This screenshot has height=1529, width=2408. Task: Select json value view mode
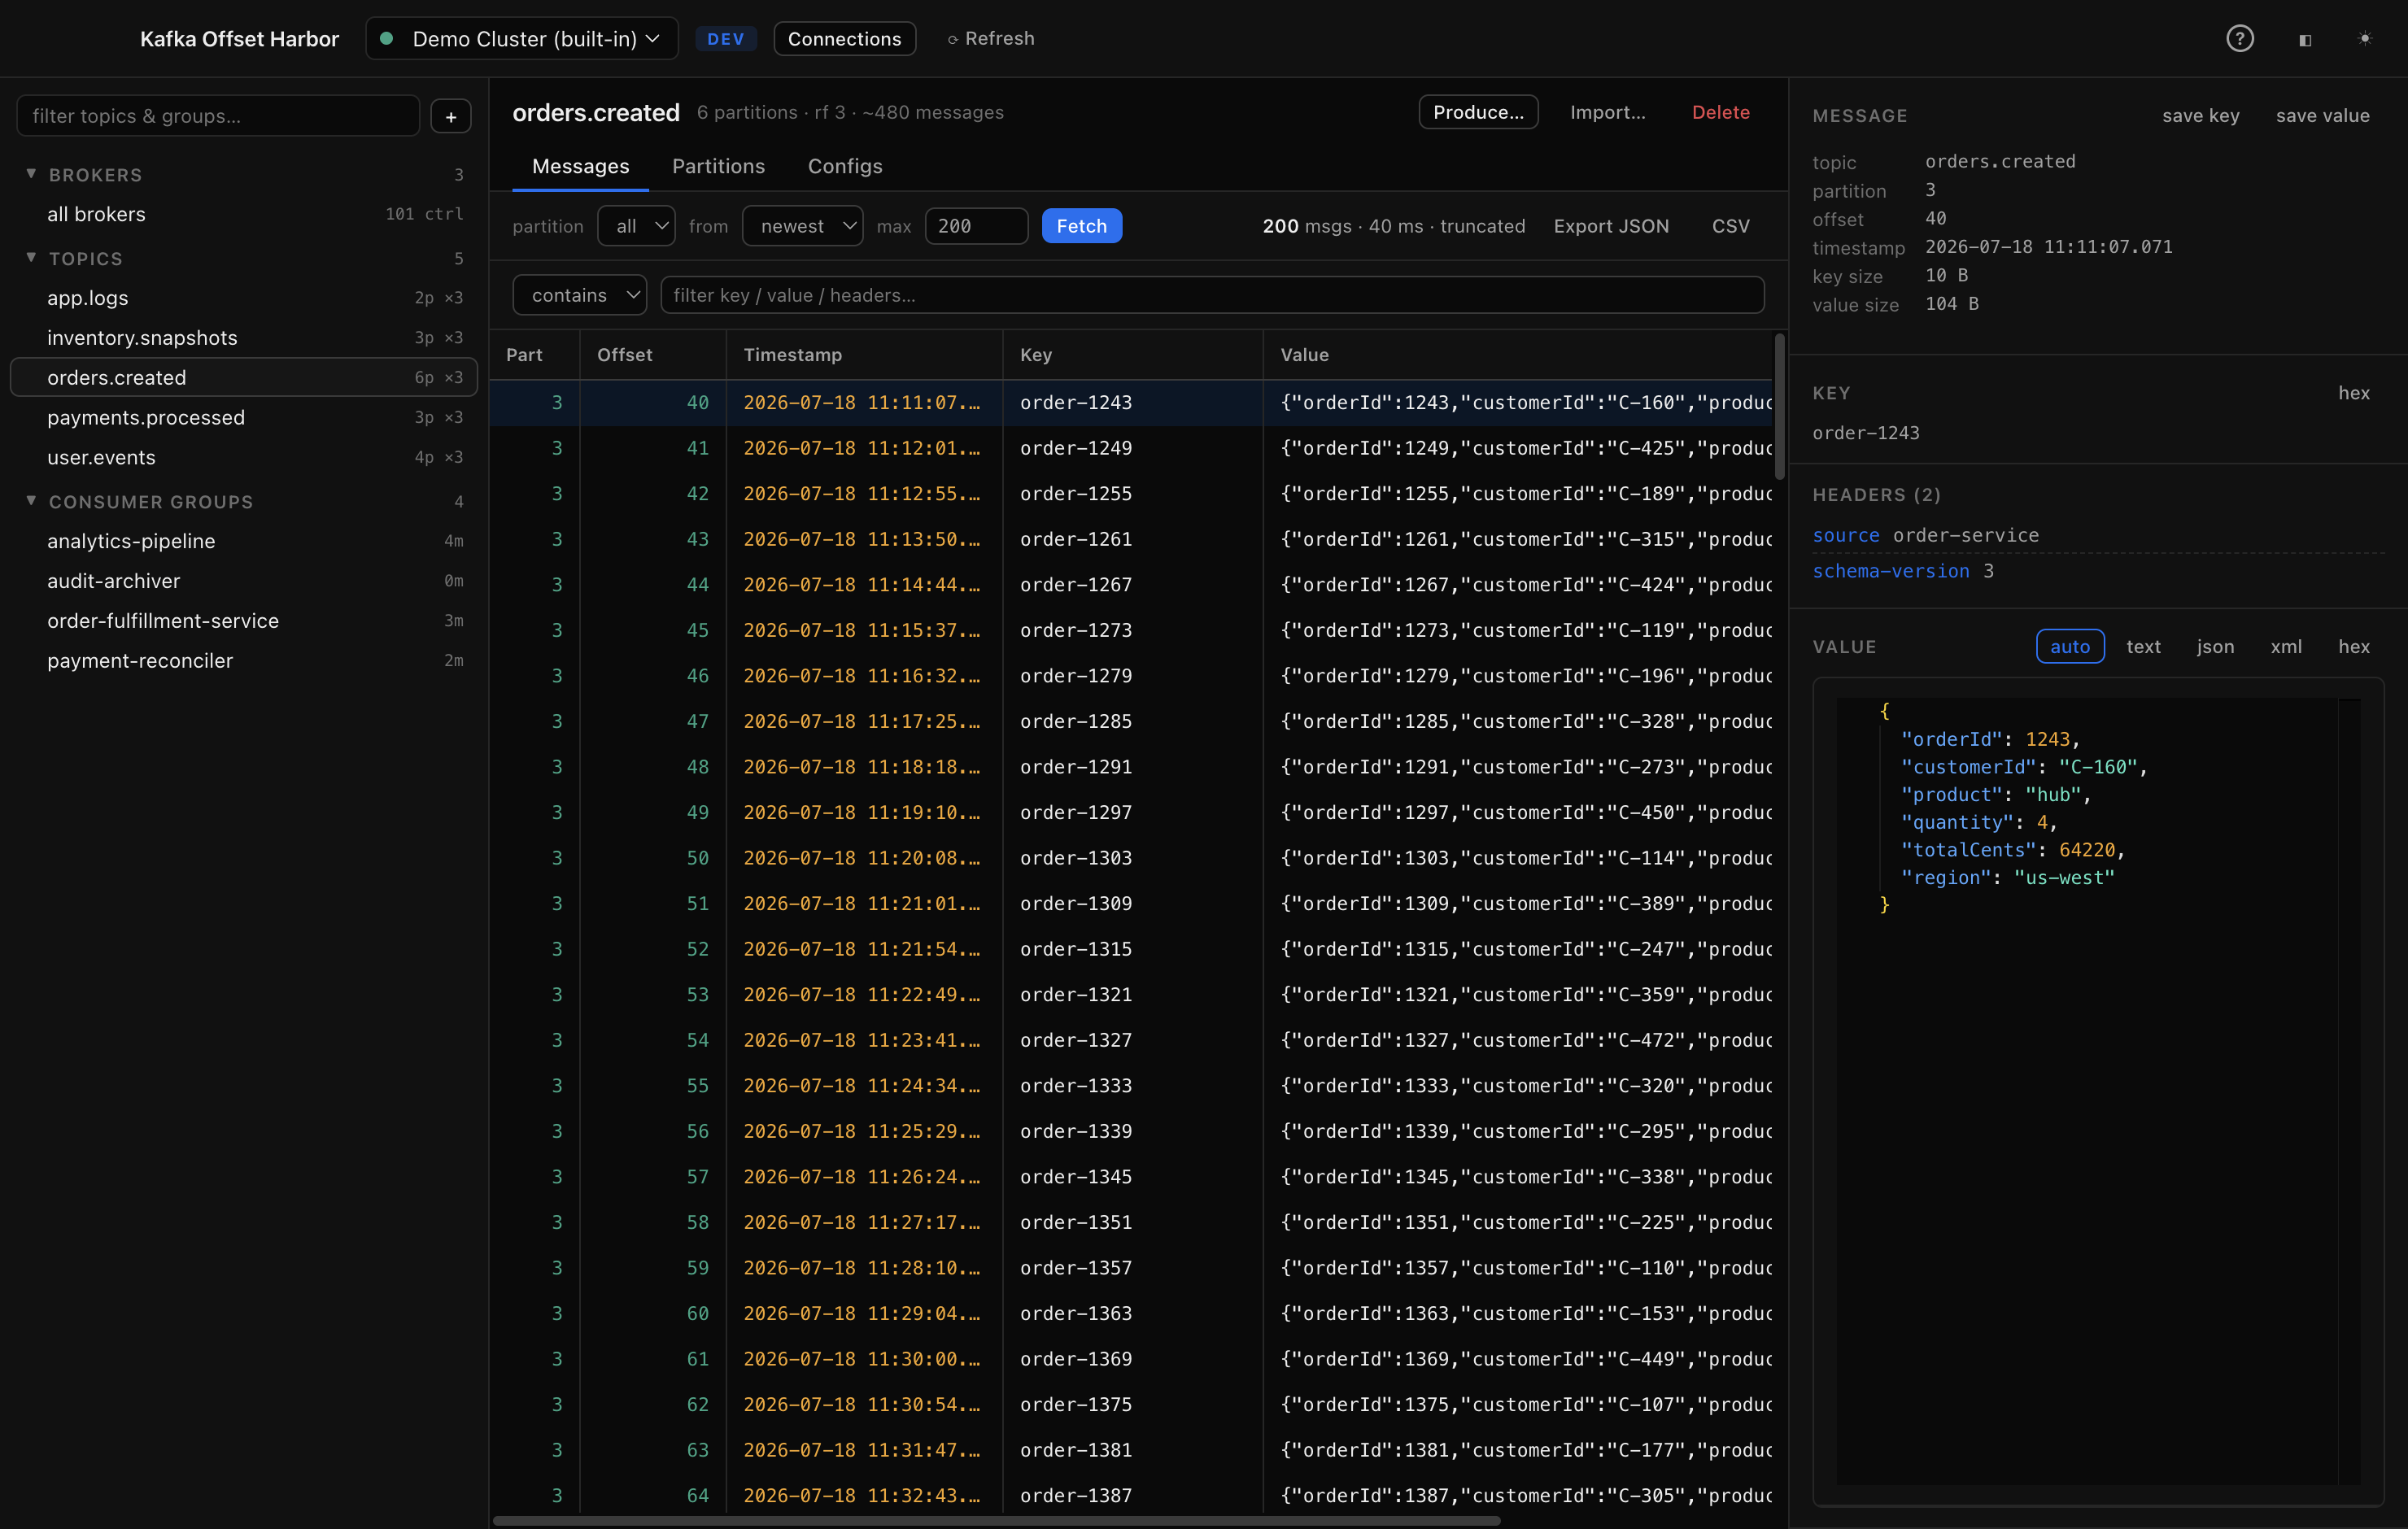click(x=2215, y=646)
